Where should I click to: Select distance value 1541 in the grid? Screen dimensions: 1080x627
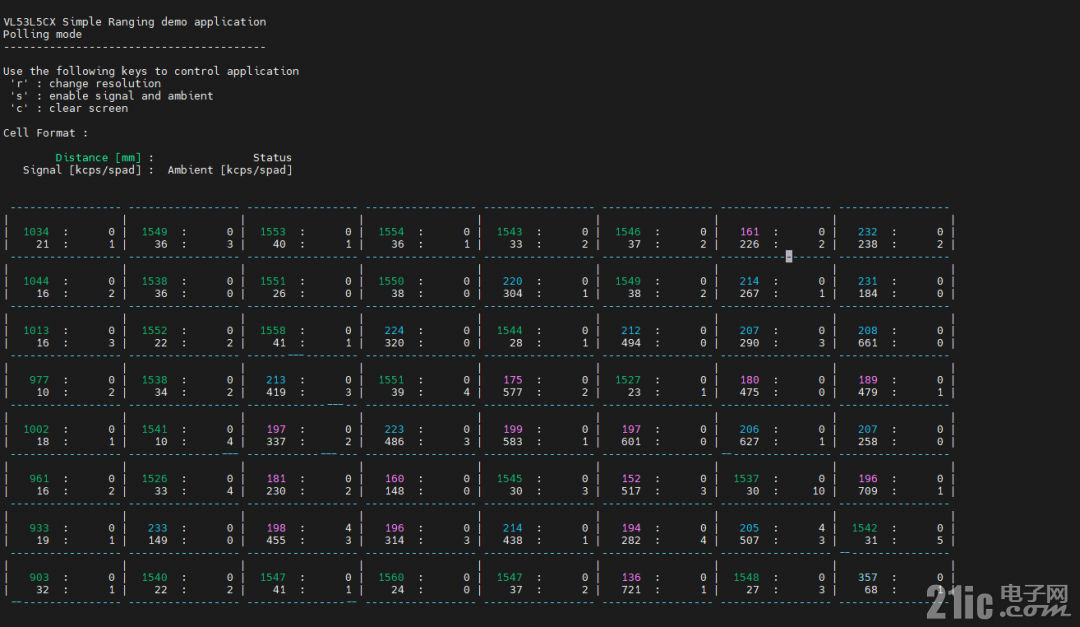point(154,431)
